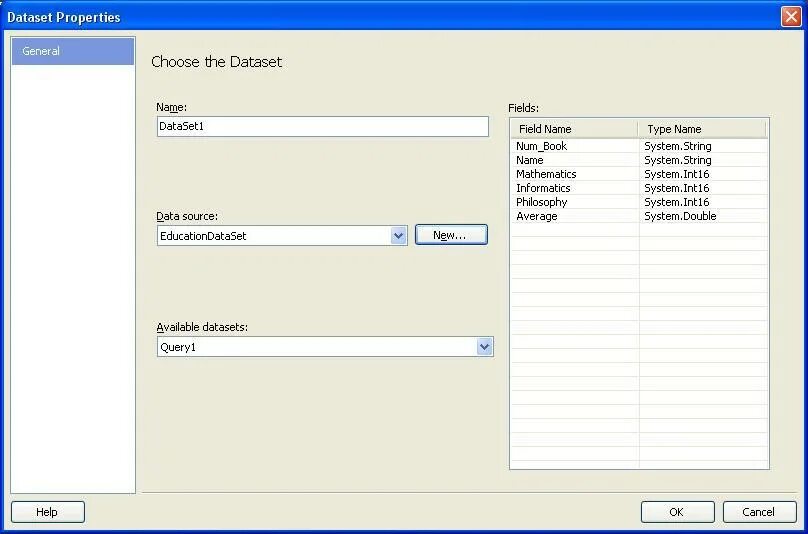Select the Philosophy field row
Screen dimensions: 808x534
(x=542, y=202)
